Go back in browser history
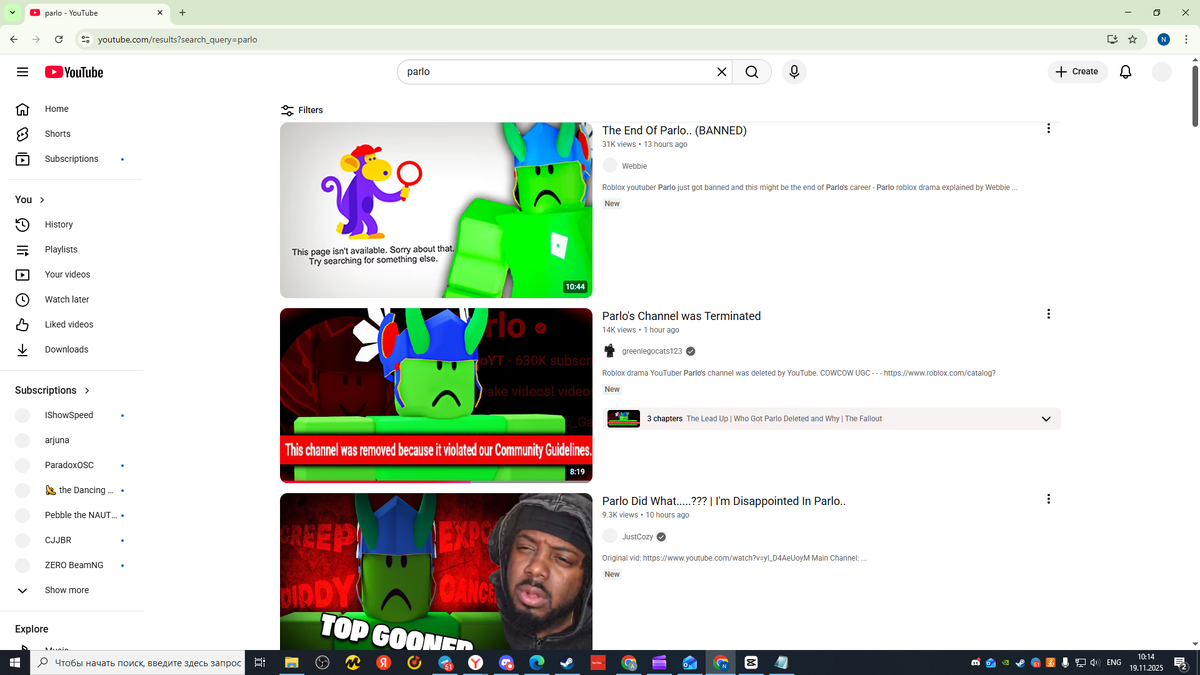Viewport: 1200px width, 675px height. click(13, 39)
